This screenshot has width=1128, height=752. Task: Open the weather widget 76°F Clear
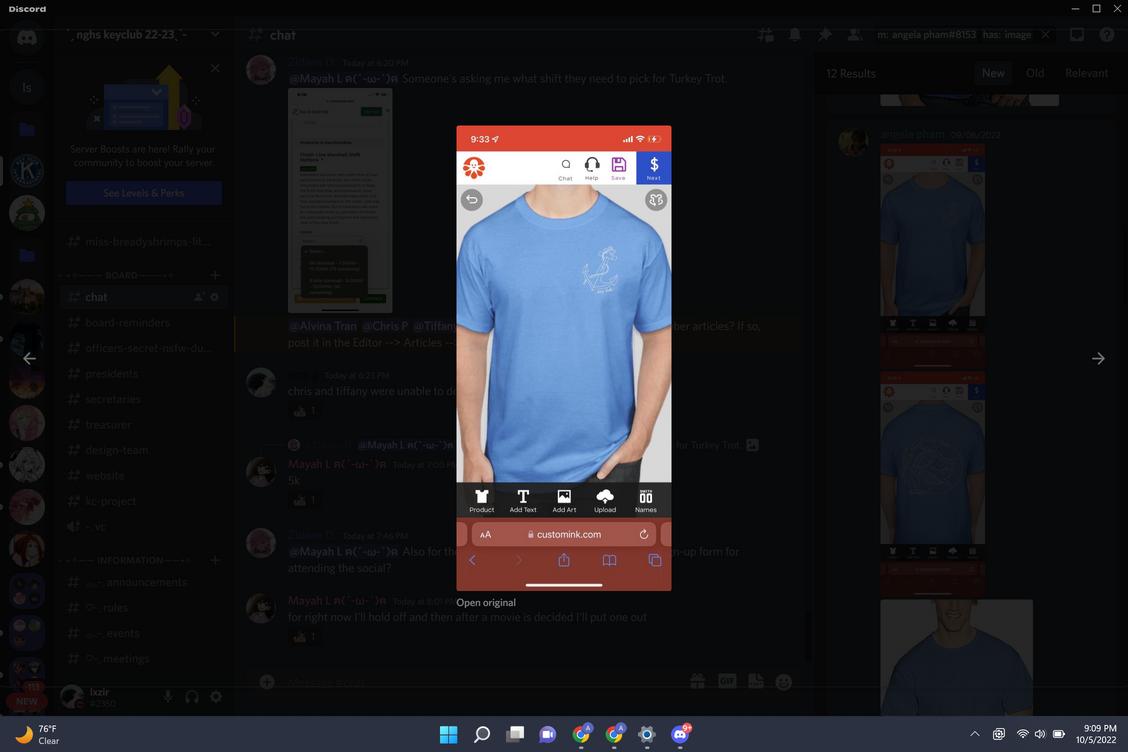tap(37, 734)
